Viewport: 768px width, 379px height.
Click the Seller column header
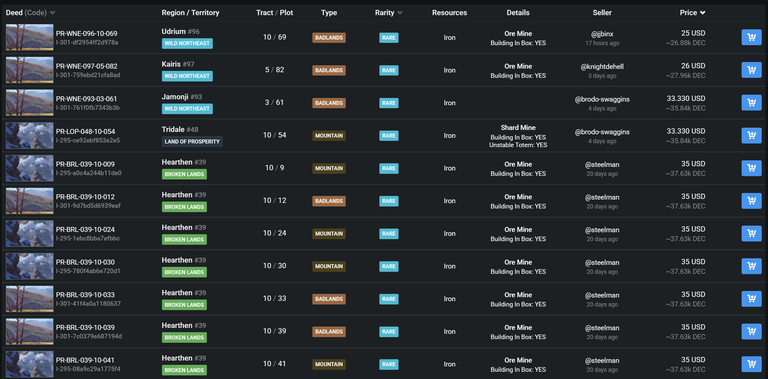(x=602, y=13)
